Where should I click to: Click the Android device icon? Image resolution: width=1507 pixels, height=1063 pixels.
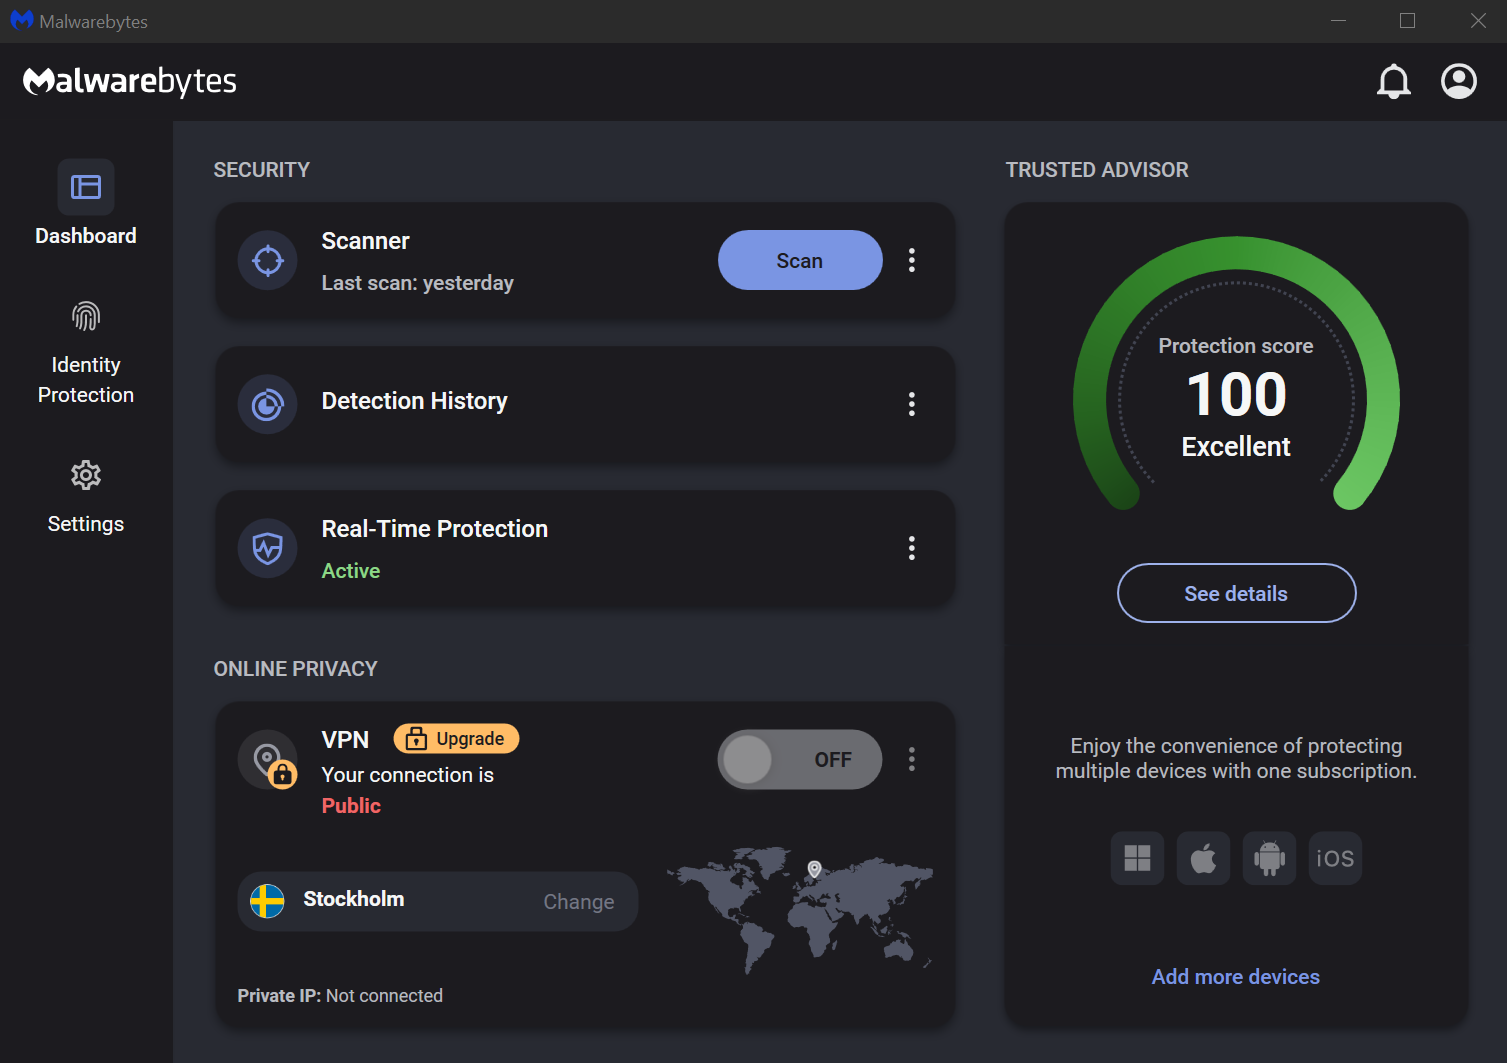pos(1269,858)
